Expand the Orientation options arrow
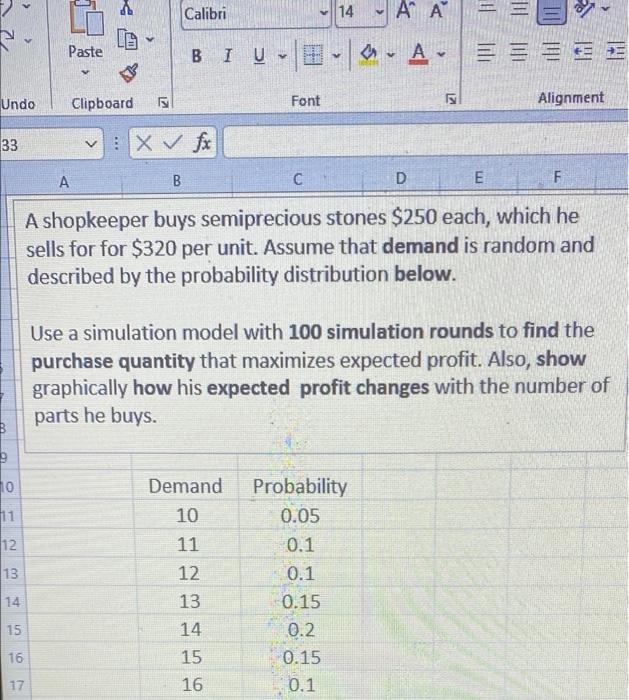Image resolution: width=629 pixels, height=700 pixels. point(606,8)
